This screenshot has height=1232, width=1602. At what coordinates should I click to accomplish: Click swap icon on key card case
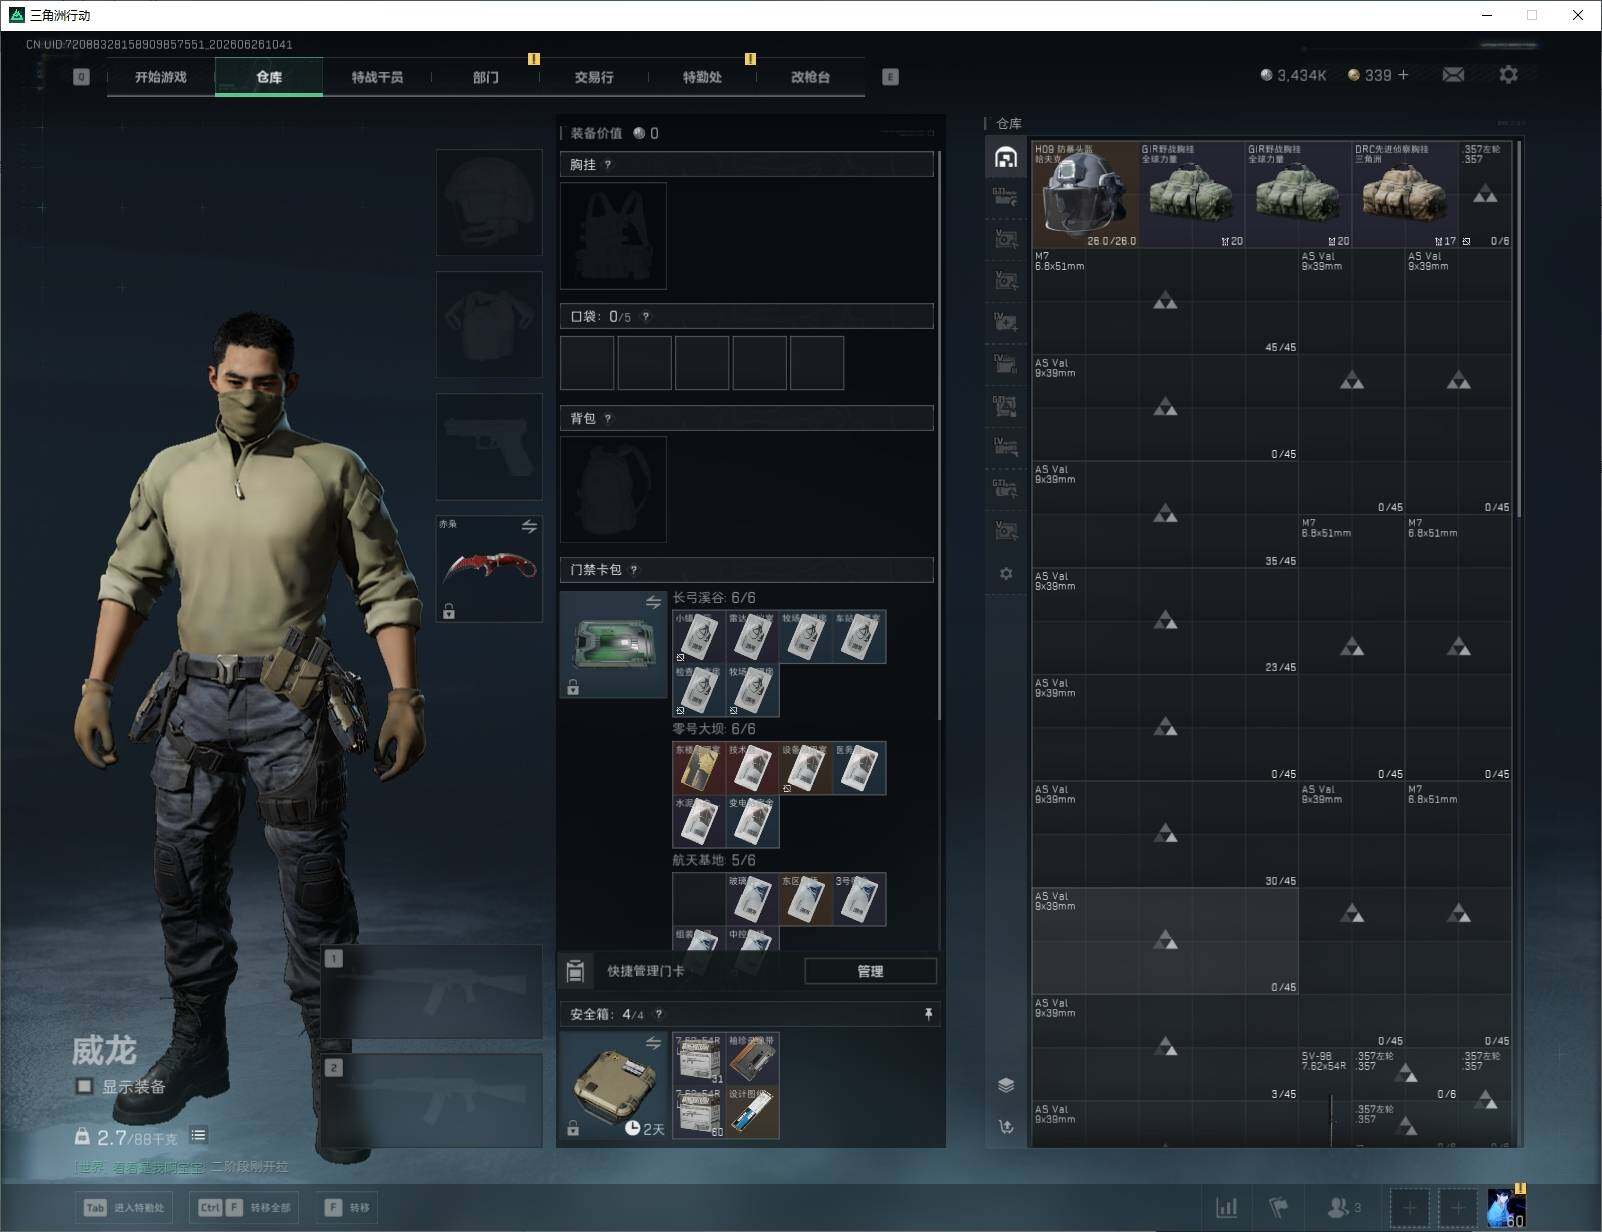point(653,602)
